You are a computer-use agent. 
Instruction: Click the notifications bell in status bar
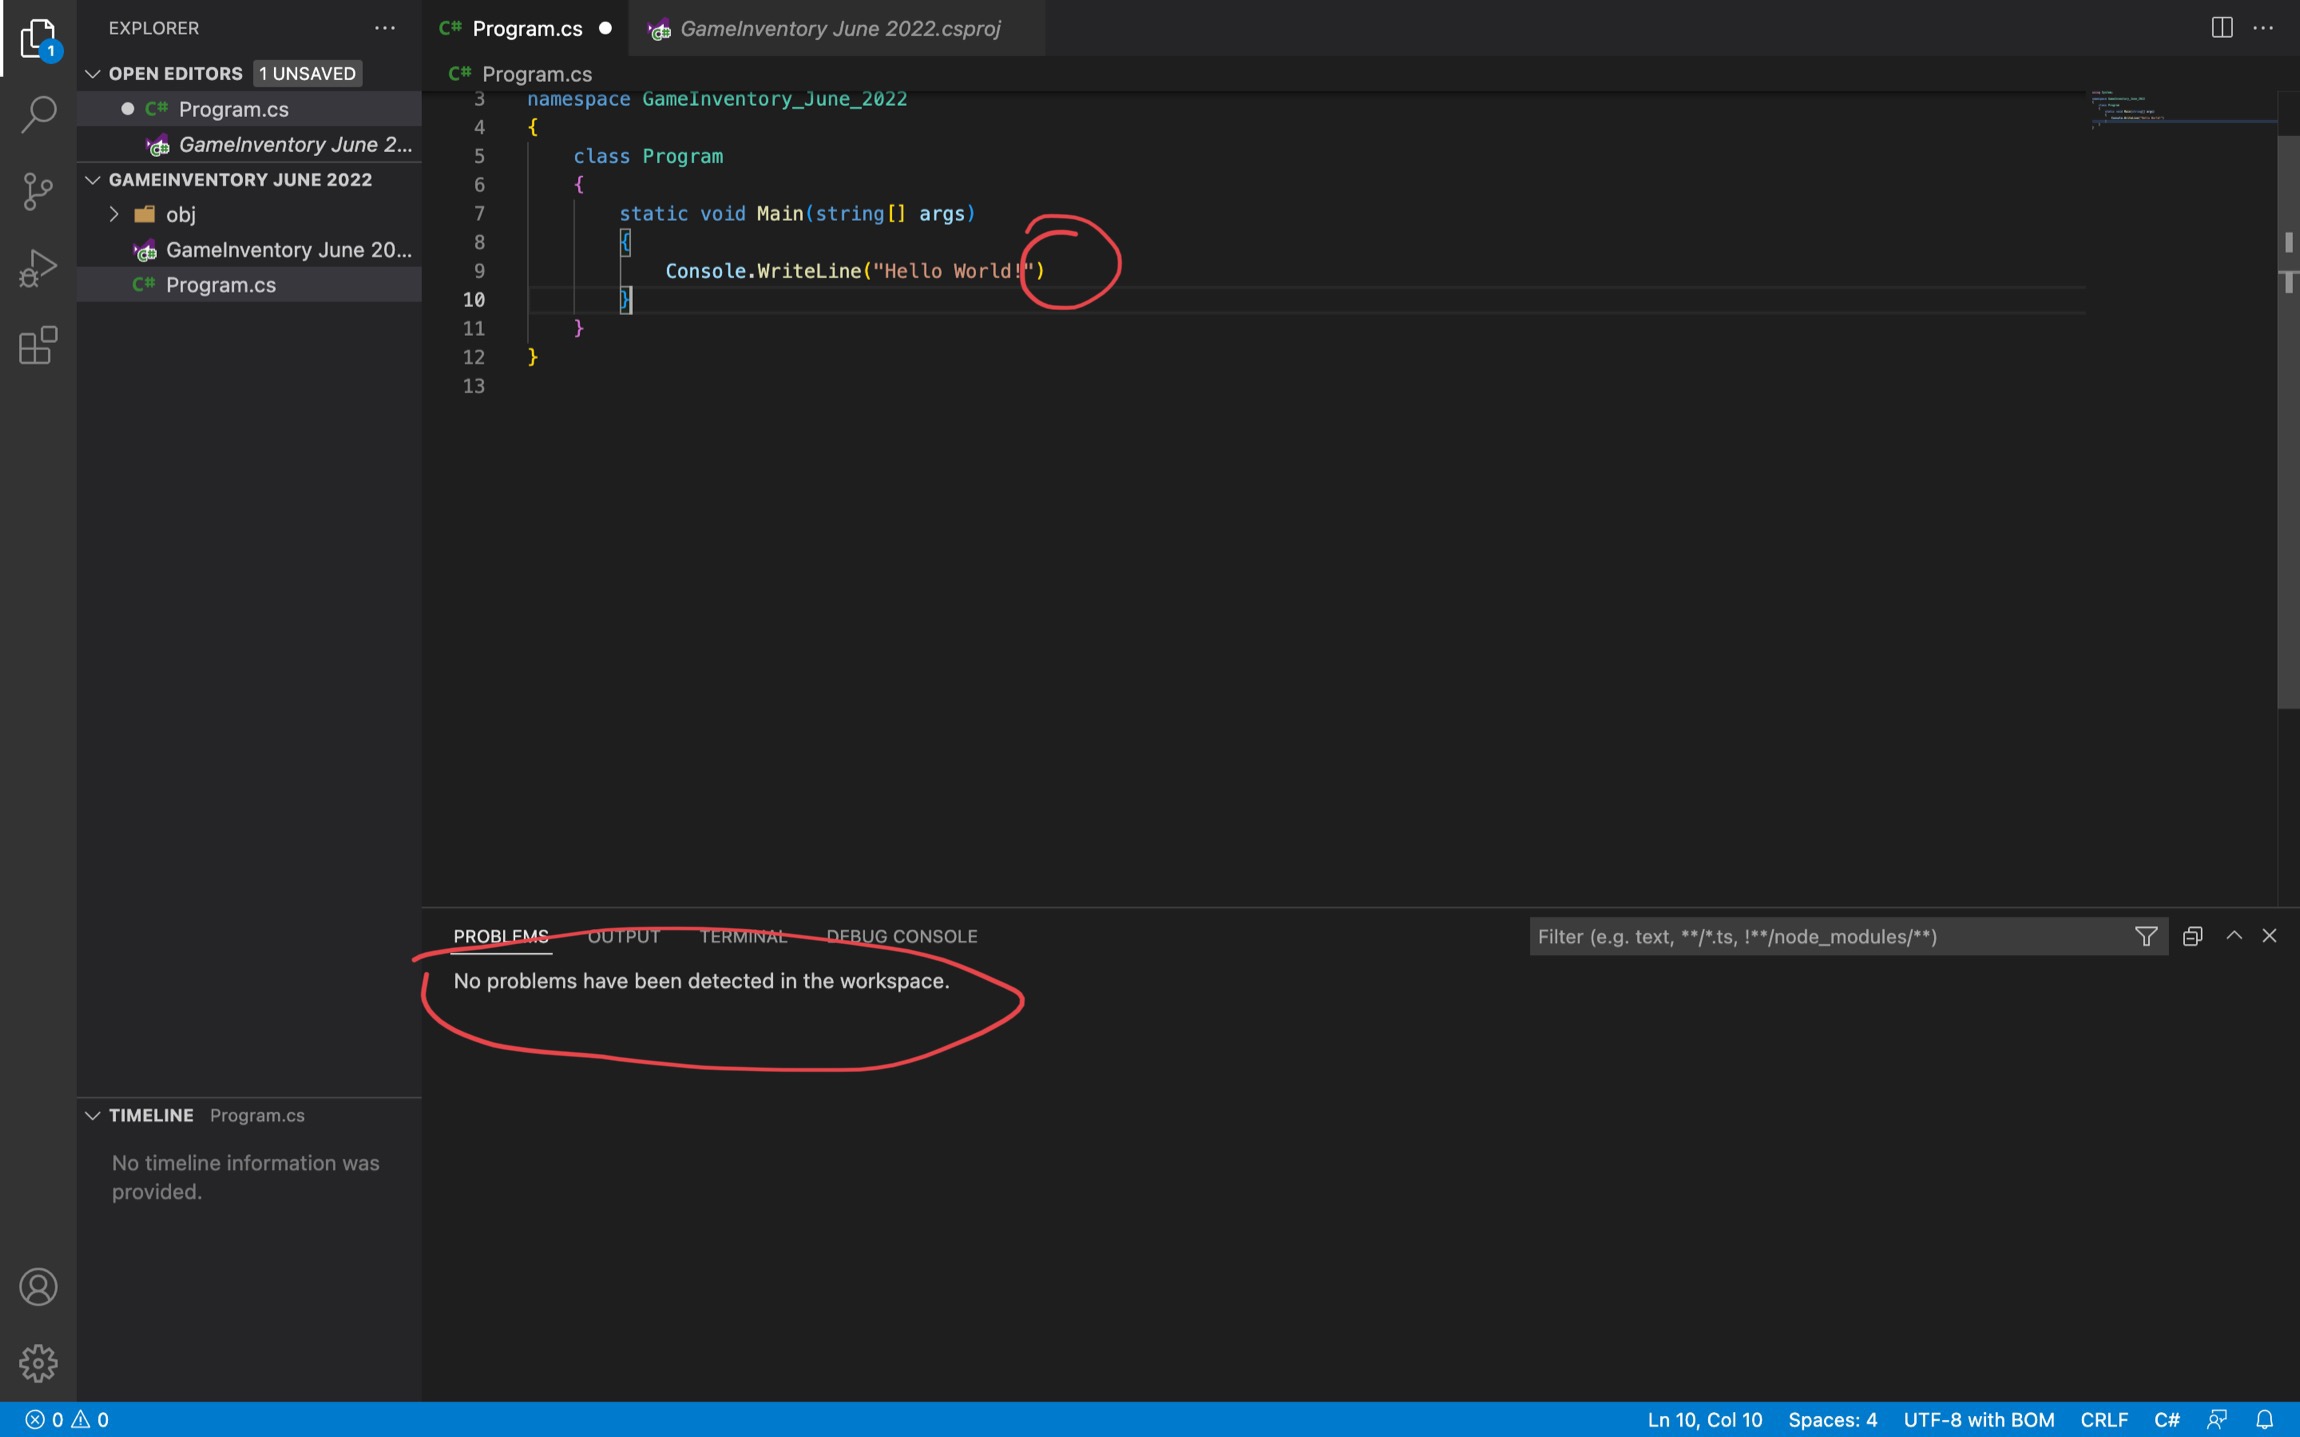[2265, 1419]
